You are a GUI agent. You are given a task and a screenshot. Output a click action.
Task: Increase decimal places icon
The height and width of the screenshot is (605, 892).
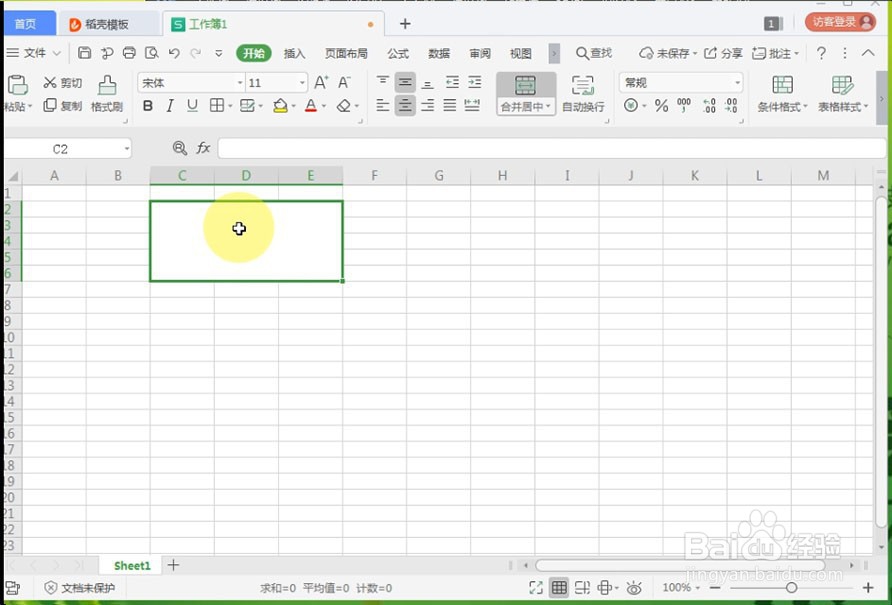coord(709,106)
